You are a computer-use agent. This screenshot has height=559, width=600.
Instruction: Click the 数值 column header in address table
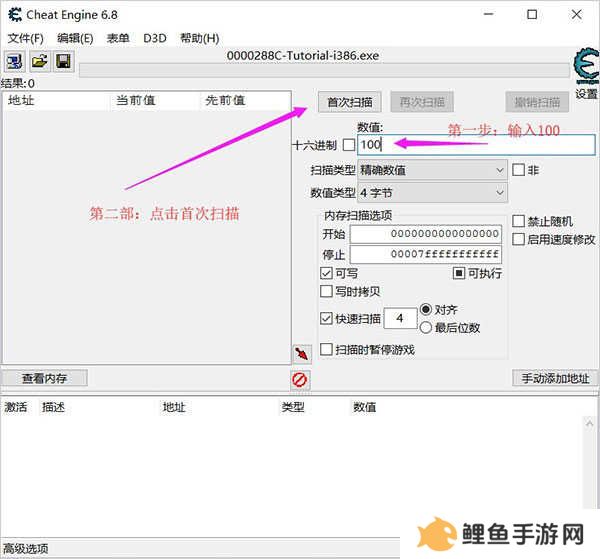click(x=364, y=407)
